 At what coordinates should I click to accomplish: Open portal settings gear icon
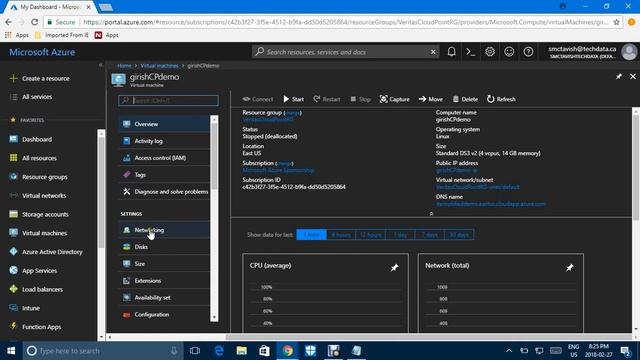click(490, 52)
